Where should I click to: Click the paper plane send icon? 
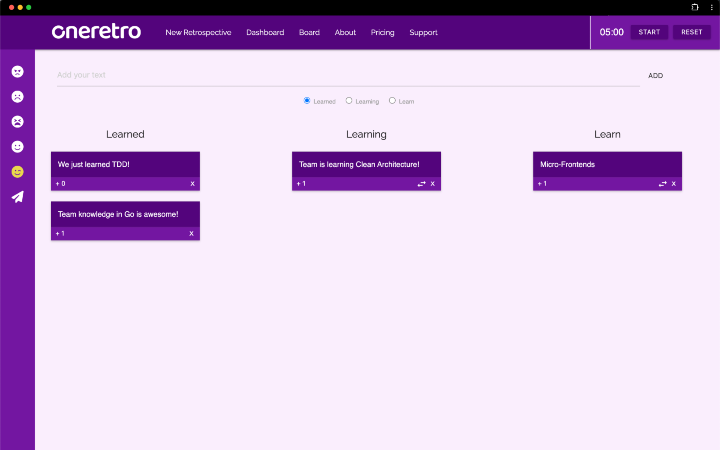pos(17,197)
